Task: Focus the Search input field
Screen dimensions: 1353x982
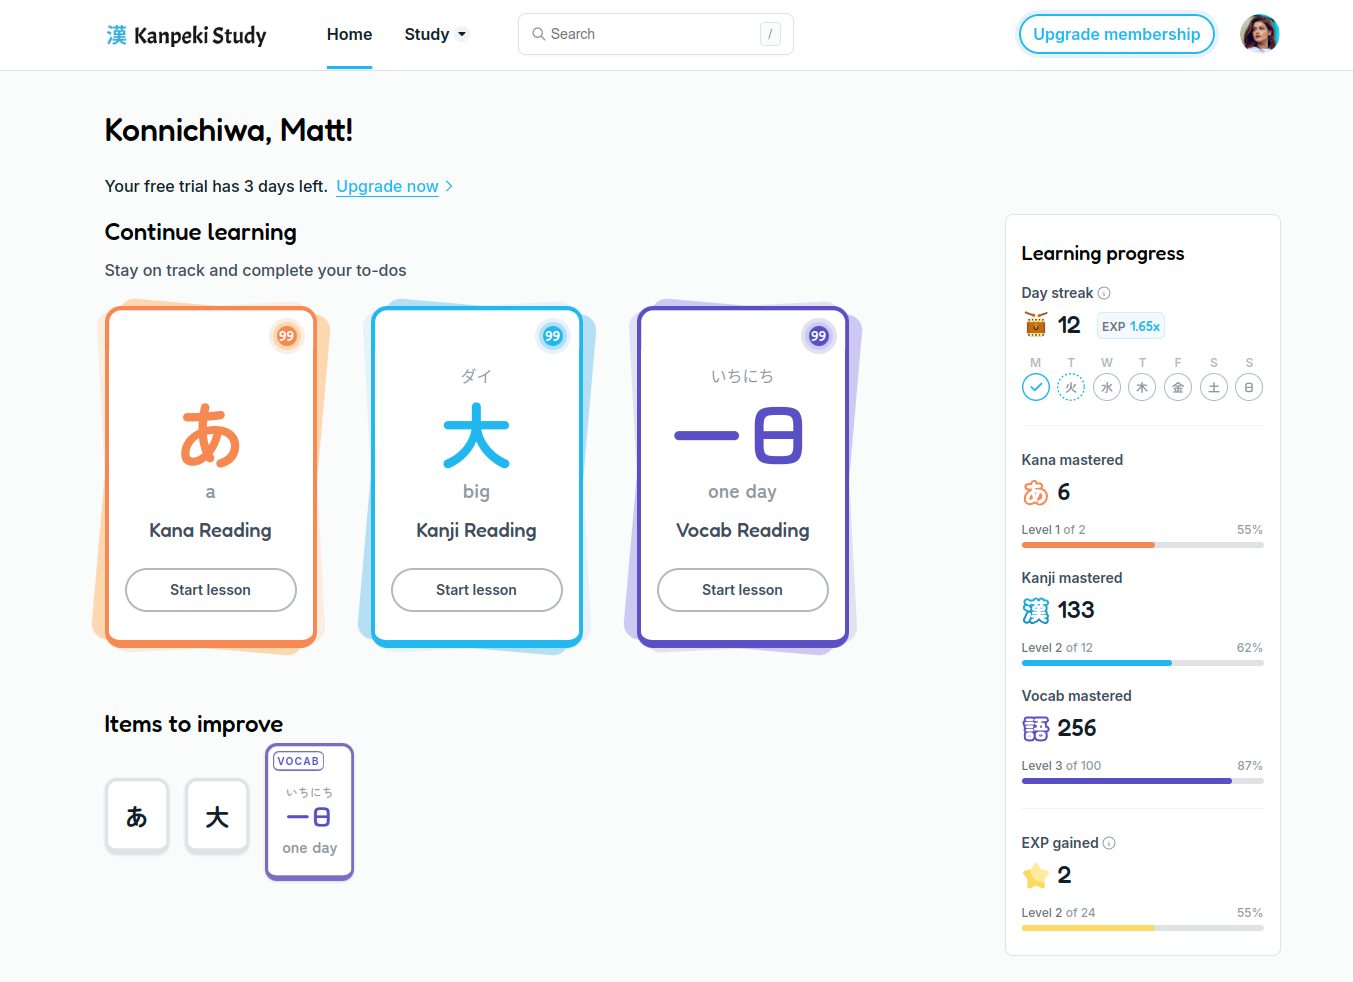Action: point(655,34)
